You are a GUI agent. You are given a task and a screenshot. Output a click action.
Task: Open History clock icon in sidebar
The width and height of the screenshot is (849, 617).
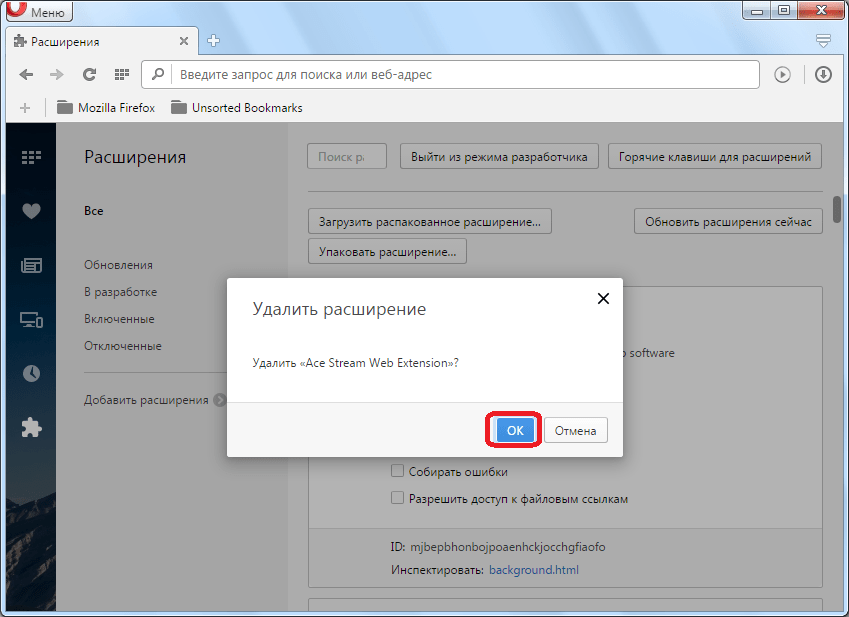pos(31,373)
